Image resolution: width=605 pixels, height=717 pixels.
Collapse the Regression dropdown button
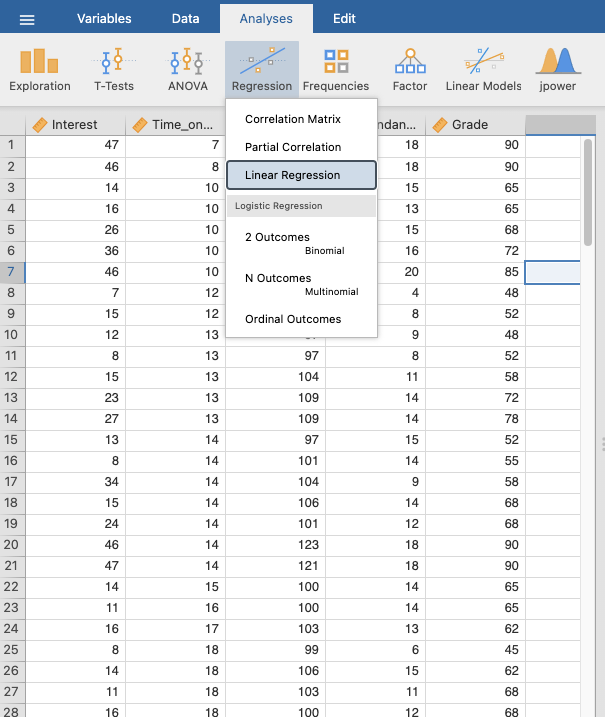tap(262, 69)
